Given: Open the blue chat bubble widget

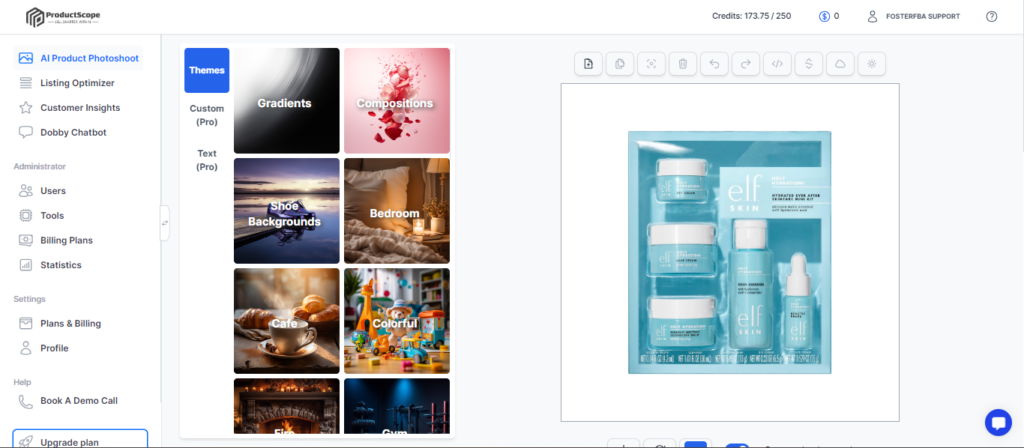Looking at the screenshot, I should pyautogui.click(x=998, y=423).
